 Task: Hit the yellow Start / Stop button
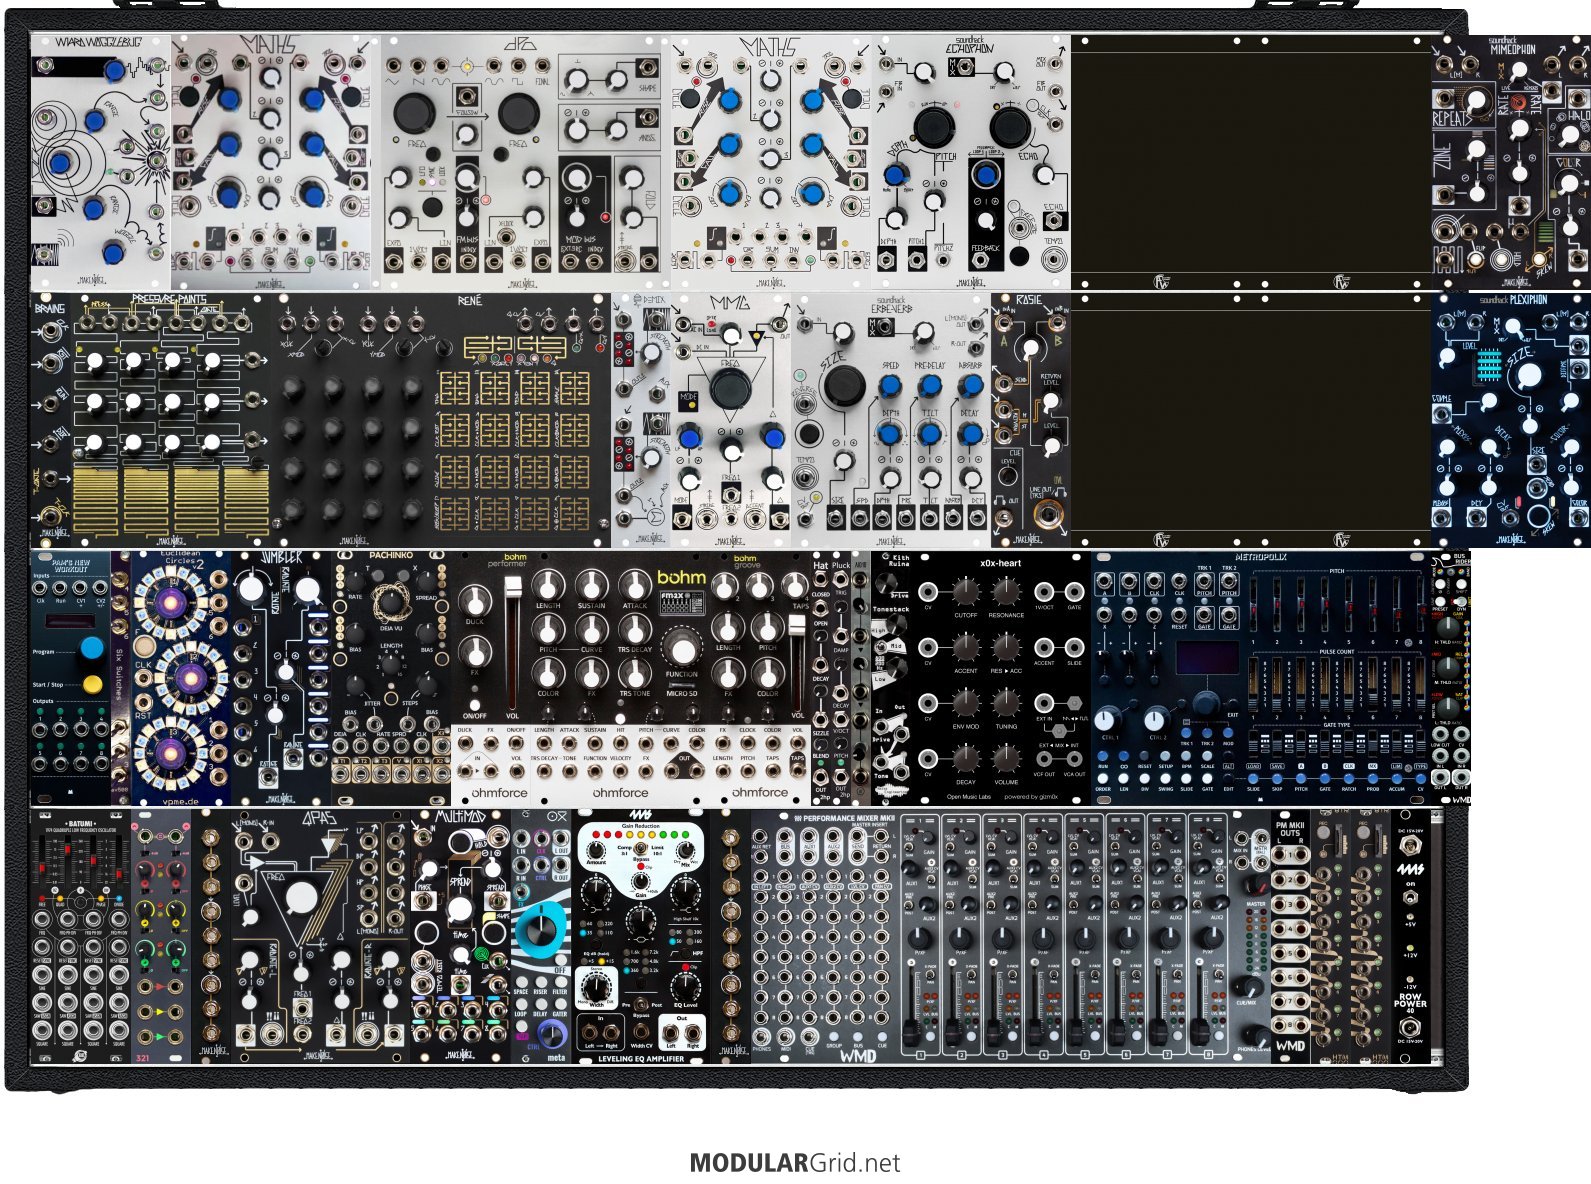coord(92,685)
